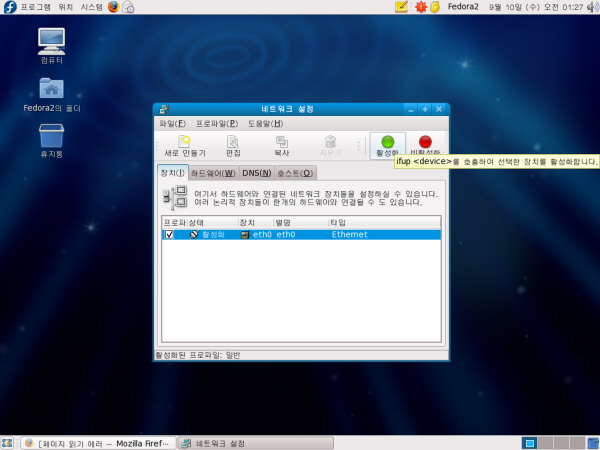600x450 pixels.
Task: Open the 위치 panel menu
Action: click(66, 7)
